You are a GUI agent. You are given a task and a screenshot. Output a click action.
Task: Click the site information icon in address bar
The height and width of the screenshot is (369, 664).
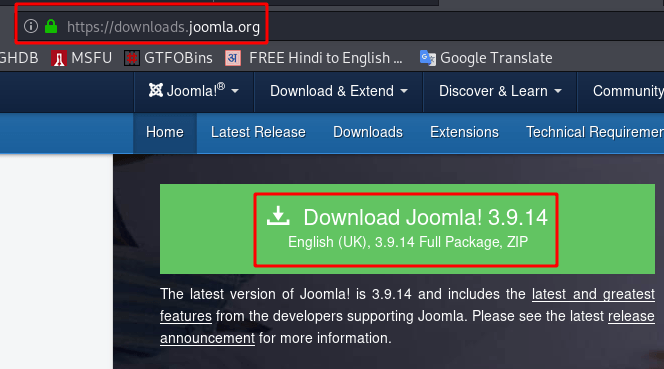coord(30,26)
